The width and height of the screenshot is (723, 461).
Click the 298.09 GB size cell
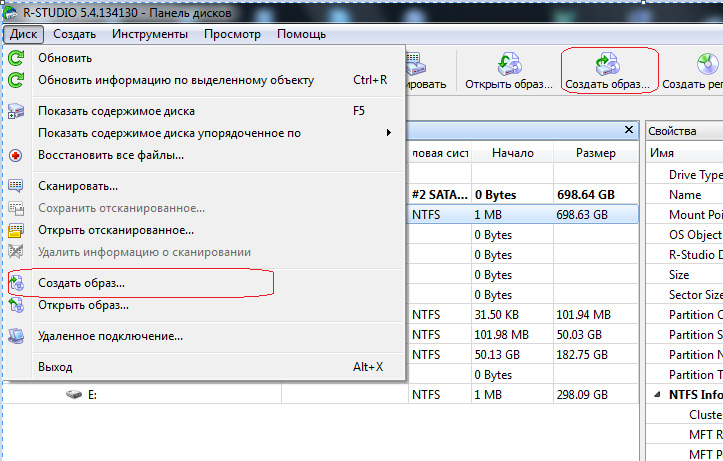(x=596, y=395)
